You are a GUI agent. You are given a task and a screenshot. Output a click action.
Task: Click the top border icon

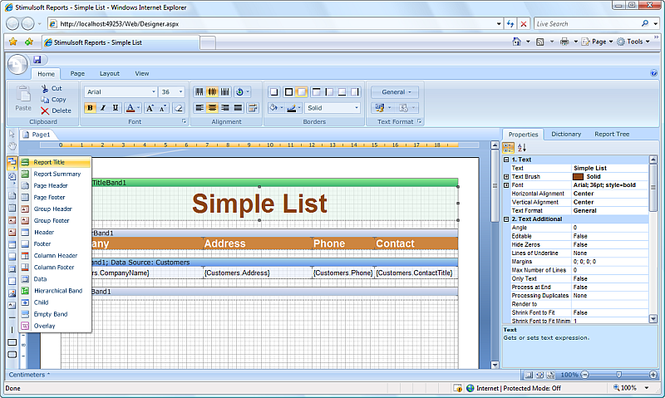click(x=316, y=92)
